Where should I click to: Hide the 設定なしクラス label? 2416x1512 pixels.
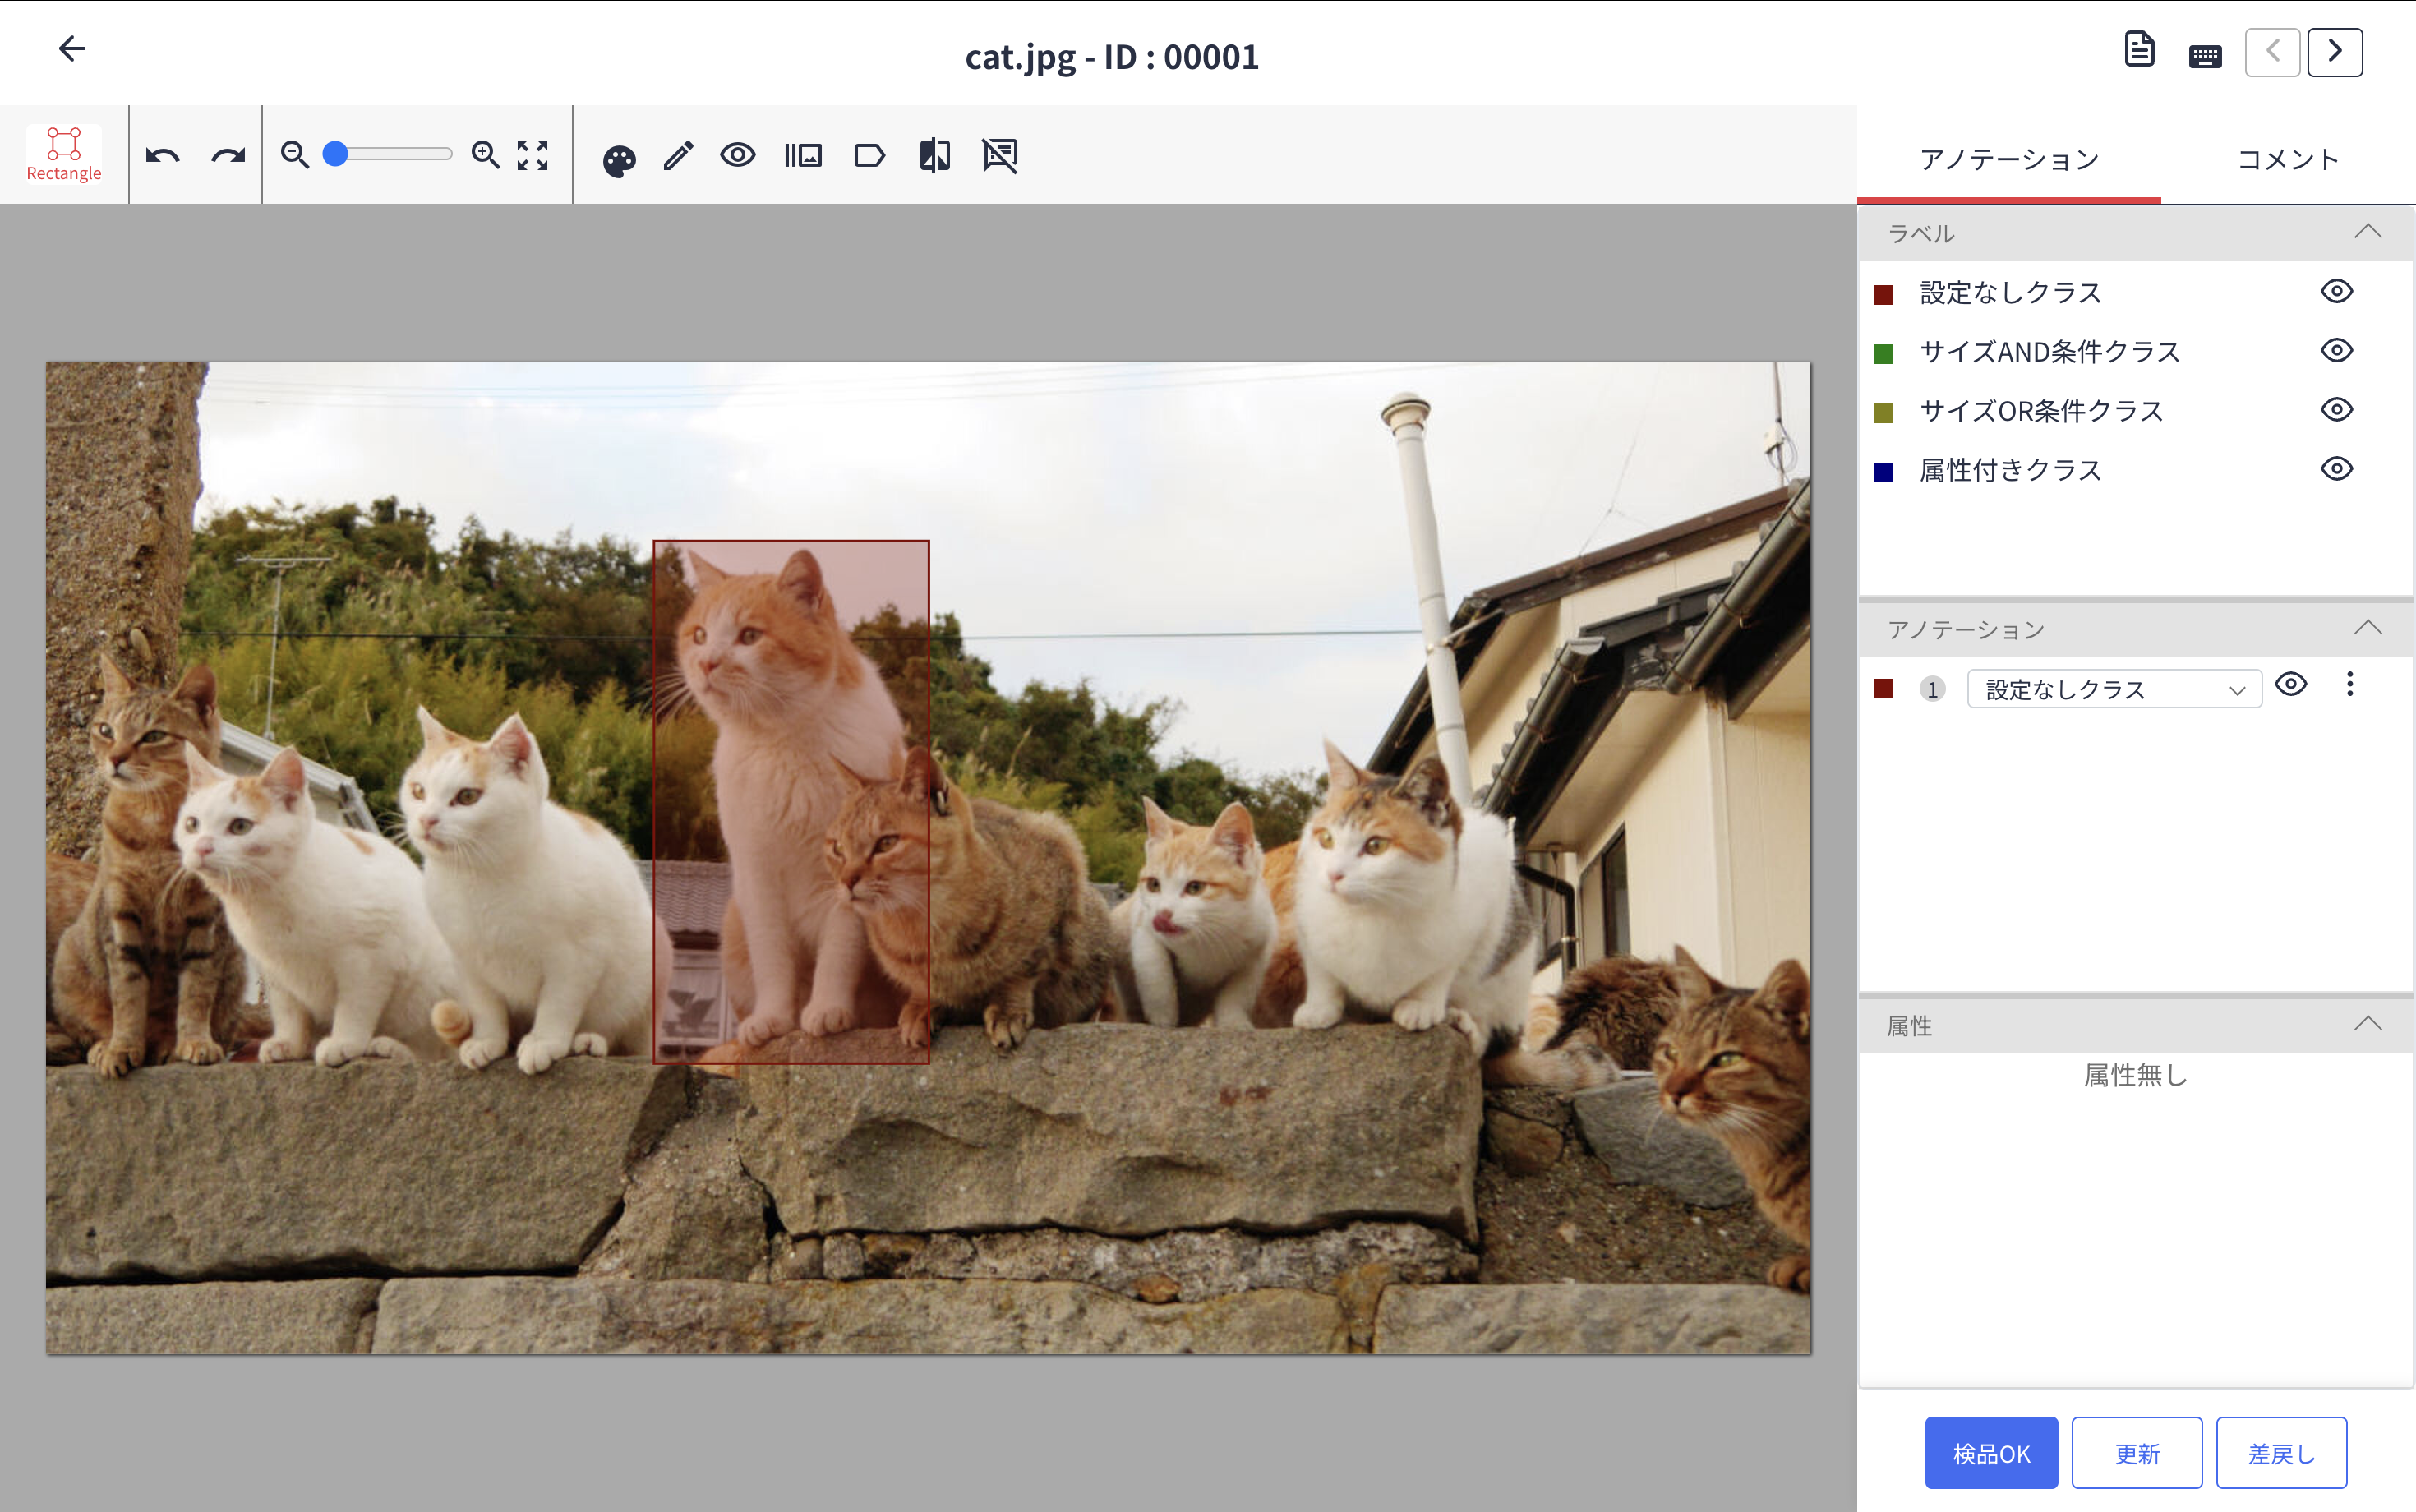(x=2336, y=292)
